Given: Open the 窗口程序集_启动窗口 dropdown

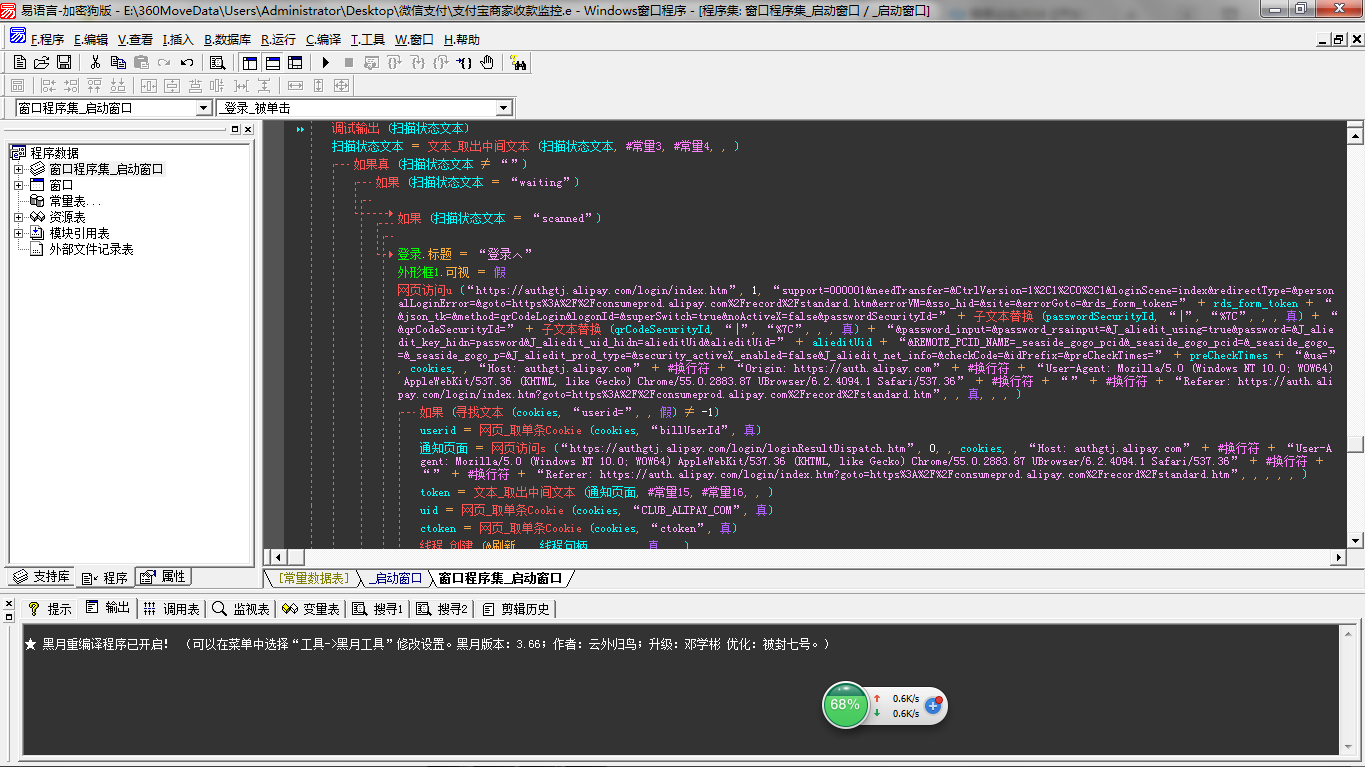Looking at the screenshot, I should pos(203,108).
